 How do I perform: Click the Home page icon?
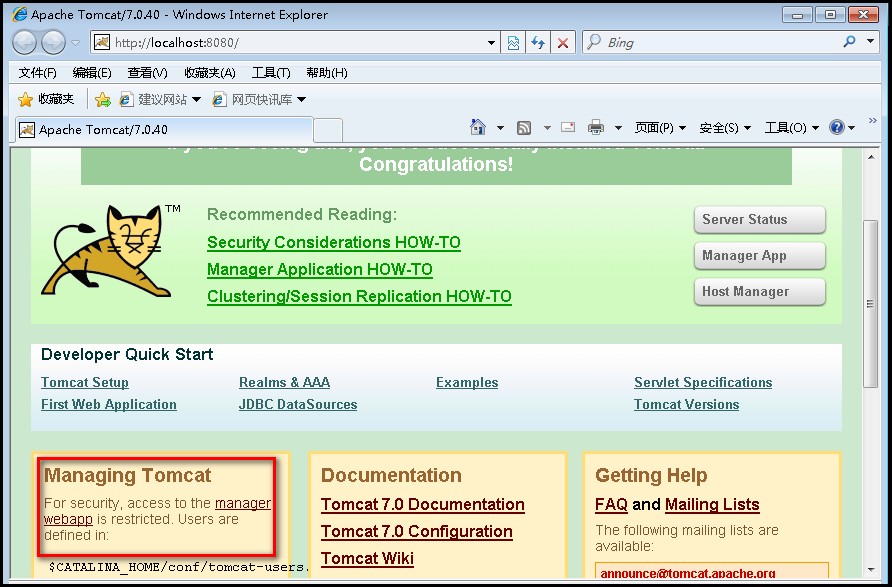click(478, 127)
